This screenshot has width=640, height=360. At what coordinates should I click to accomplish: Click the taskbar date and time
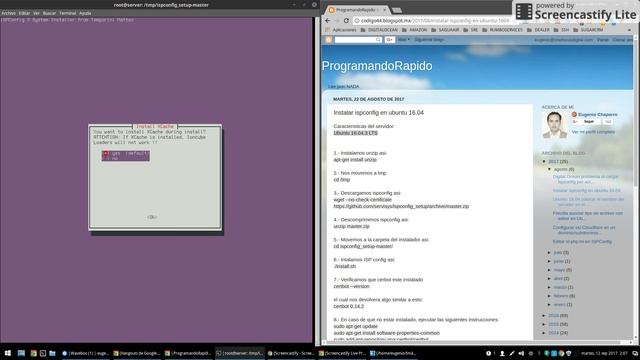(604, 353)
